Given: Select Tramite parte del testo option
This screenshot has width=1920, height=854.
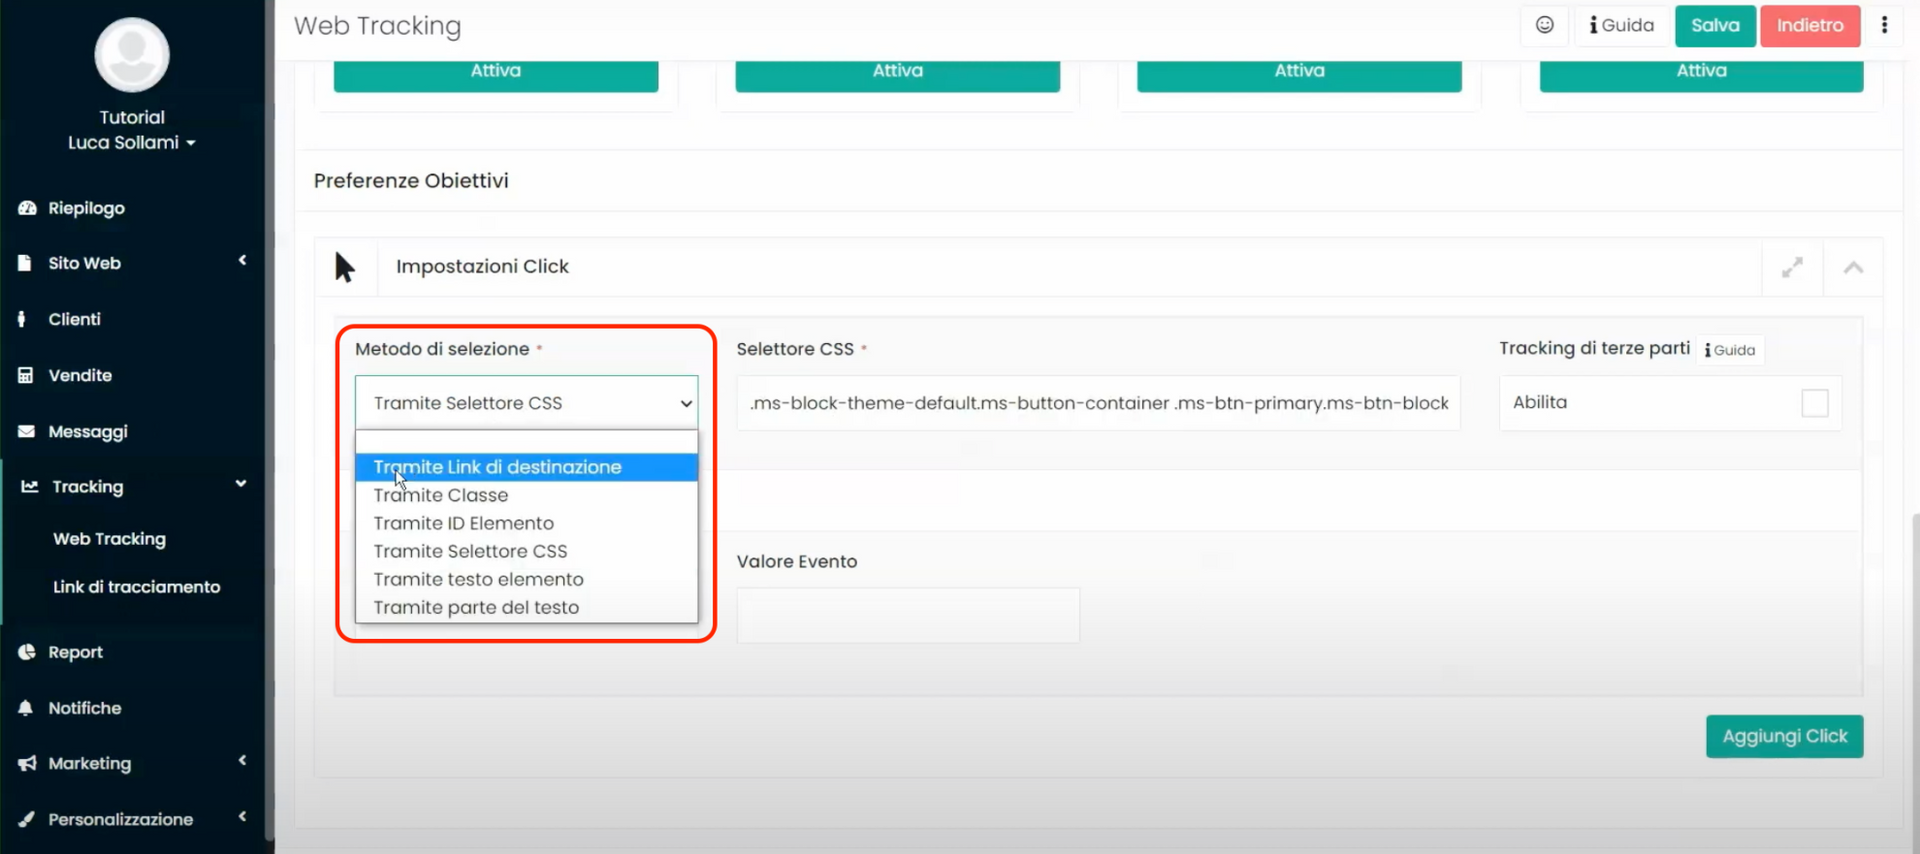Looking at the screenshot, I should click(x=476, y=607).
